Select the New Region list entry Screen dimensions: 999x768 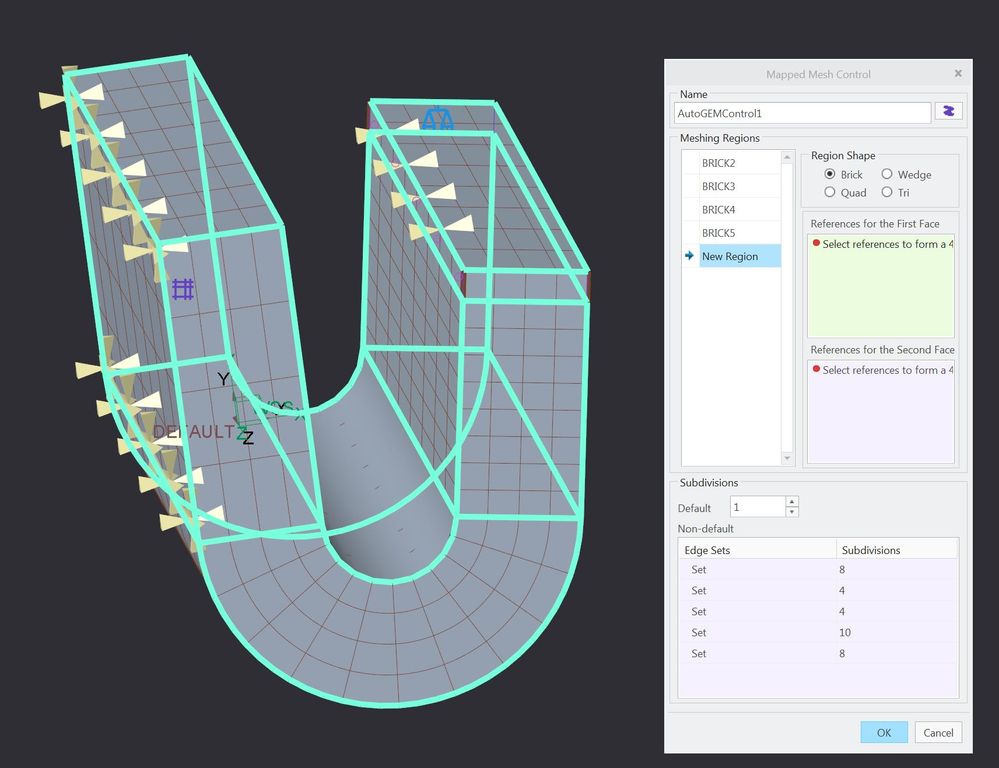point(729,256)
